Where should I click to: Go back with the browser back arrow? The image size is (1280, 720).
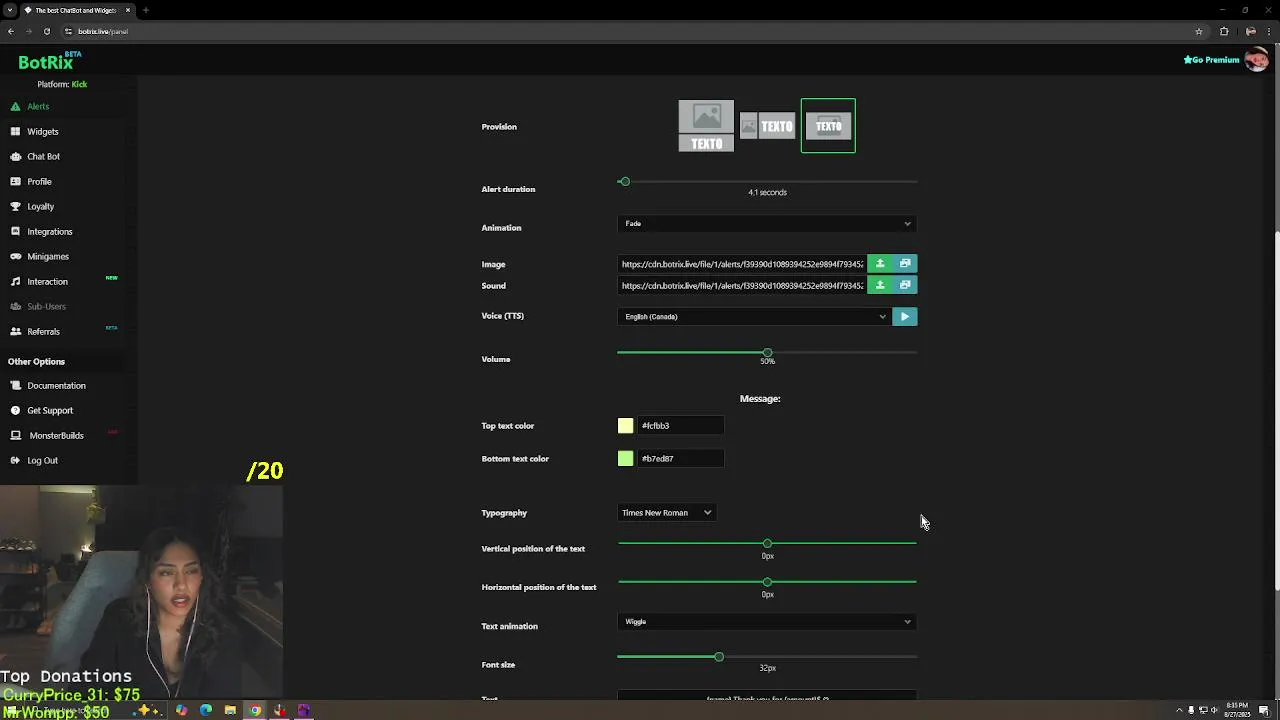pyautogui.click(x=11, y=31)
